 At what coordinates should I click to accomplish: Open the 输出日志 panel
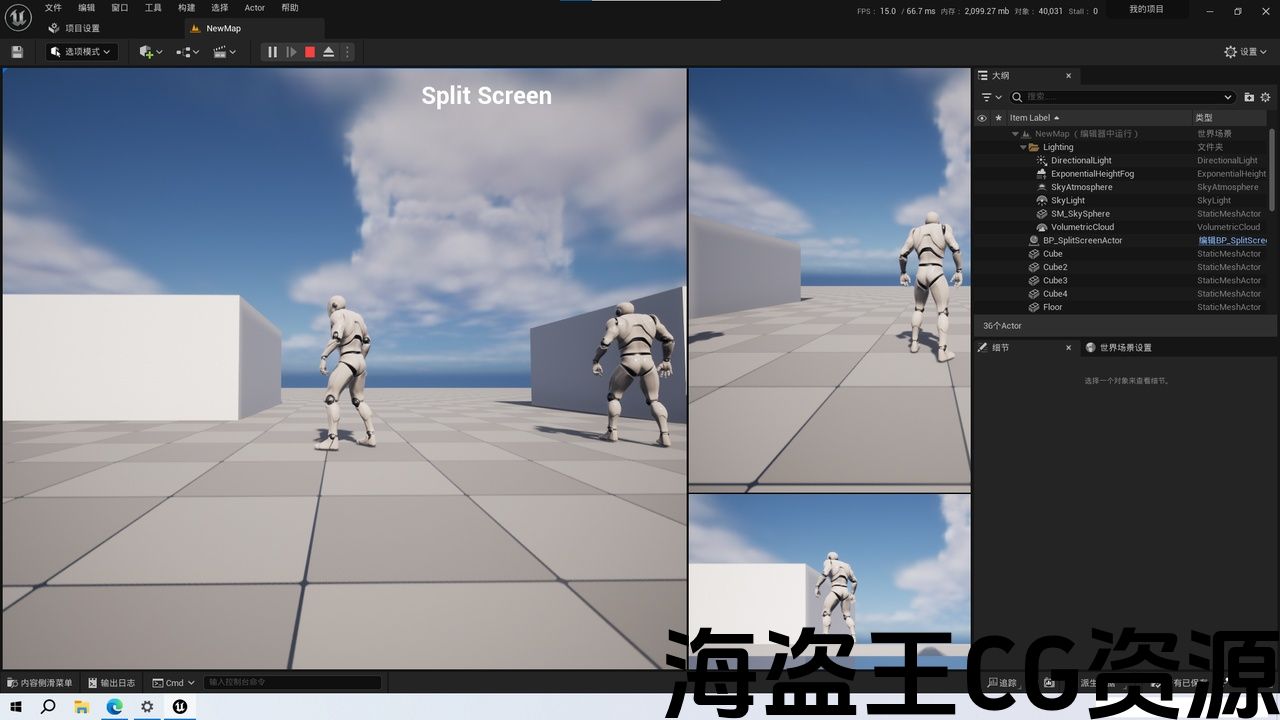tap(111, 683)
